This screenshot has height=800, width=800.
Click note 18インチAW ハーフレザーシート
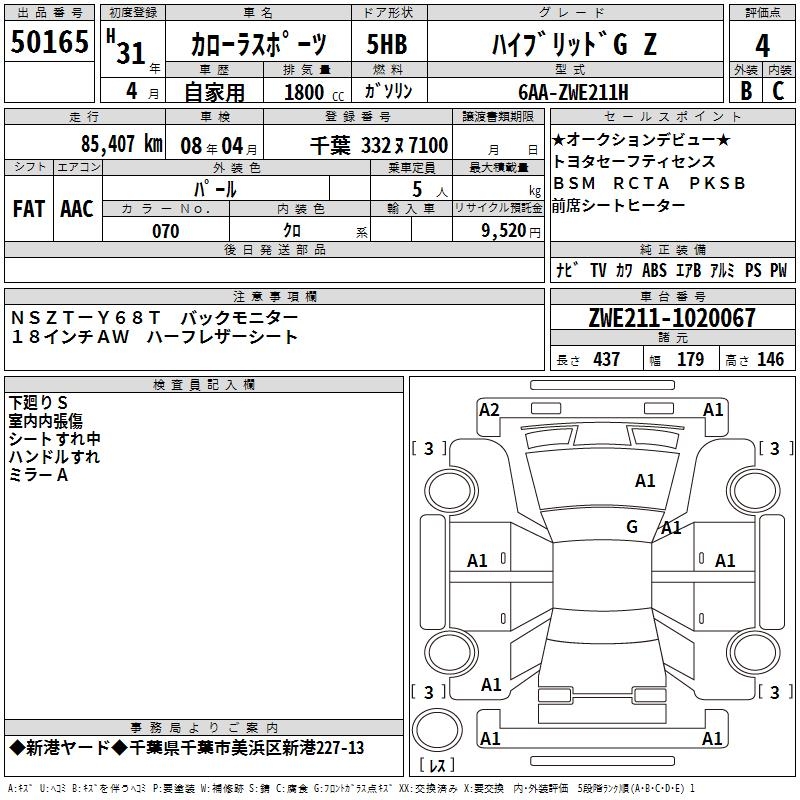[x=154, y=337]
